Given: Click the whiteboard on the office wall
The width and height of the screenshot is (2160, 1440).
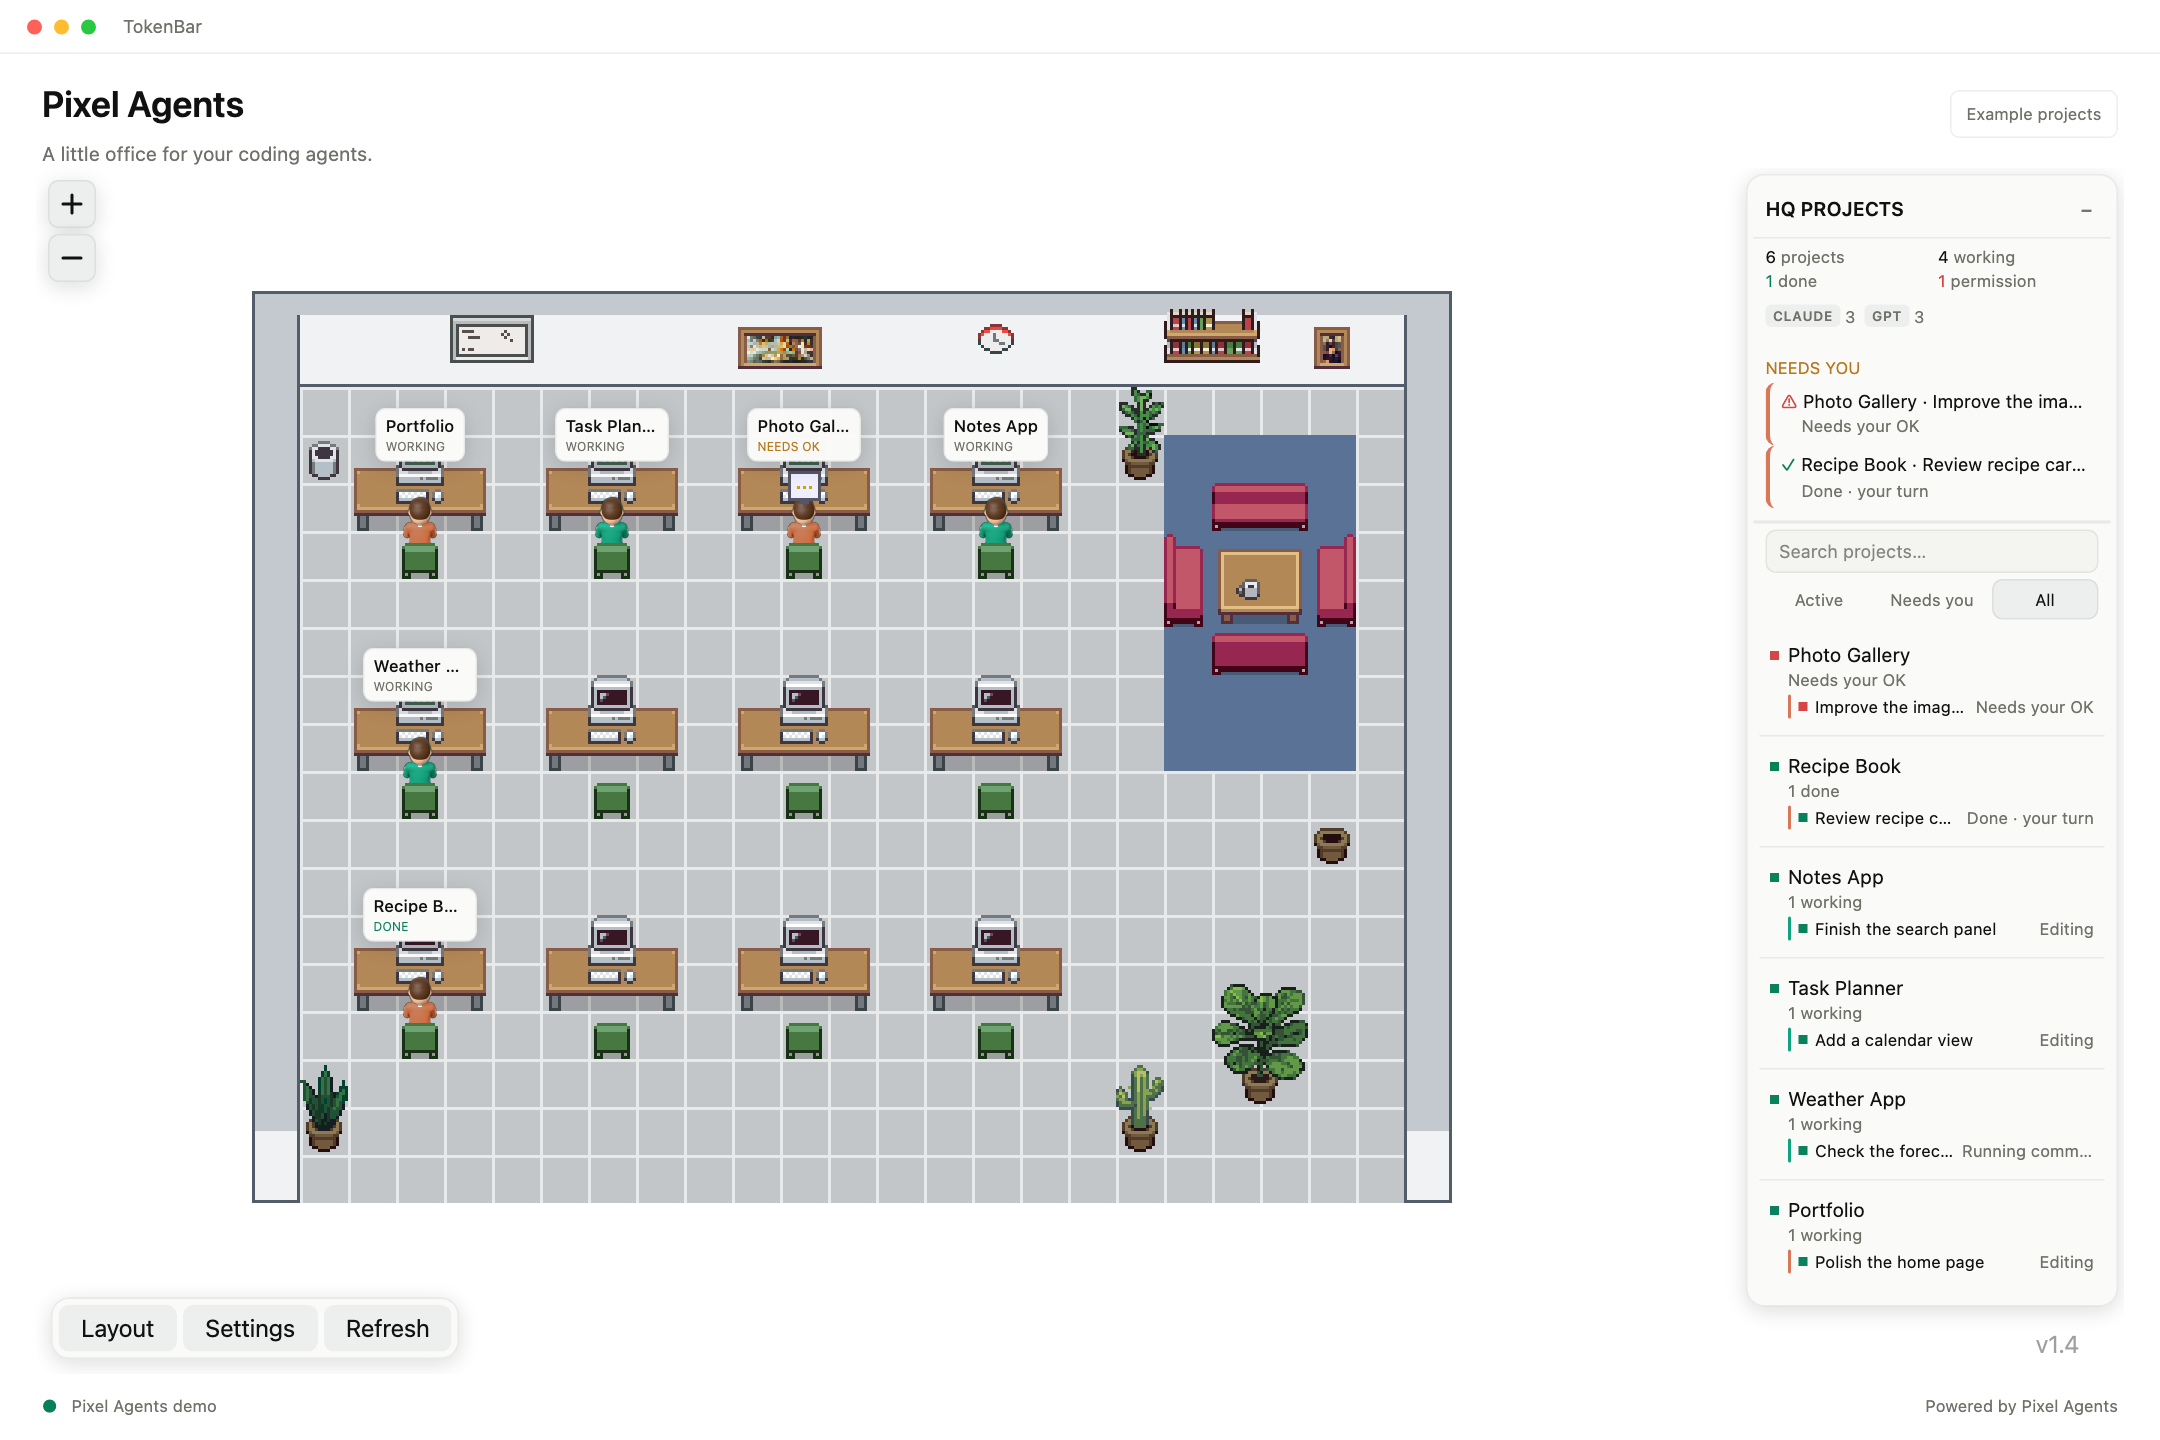Looking at the screenshot, I should pos(491,339).
